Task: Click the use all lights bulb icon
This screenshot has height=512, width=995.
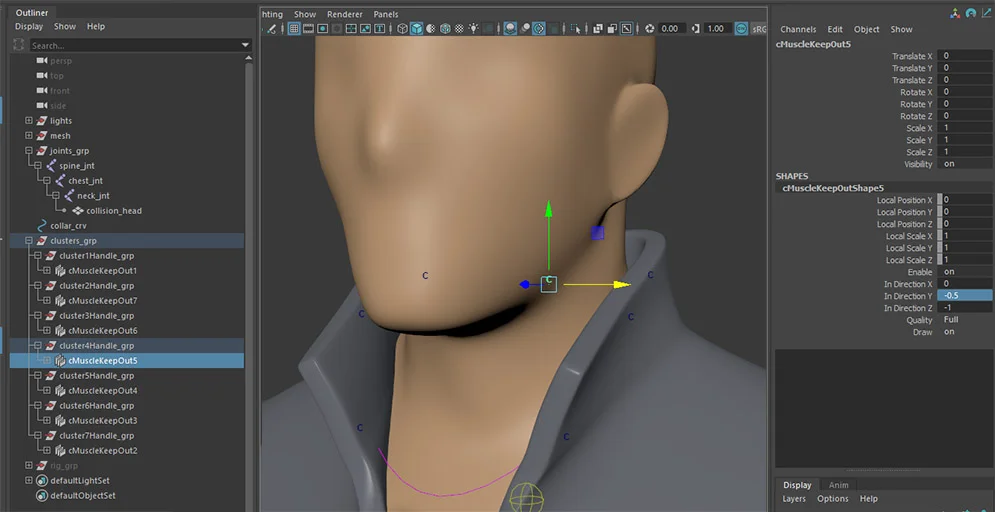Action: pyautogui.click(x=473, y=29)
